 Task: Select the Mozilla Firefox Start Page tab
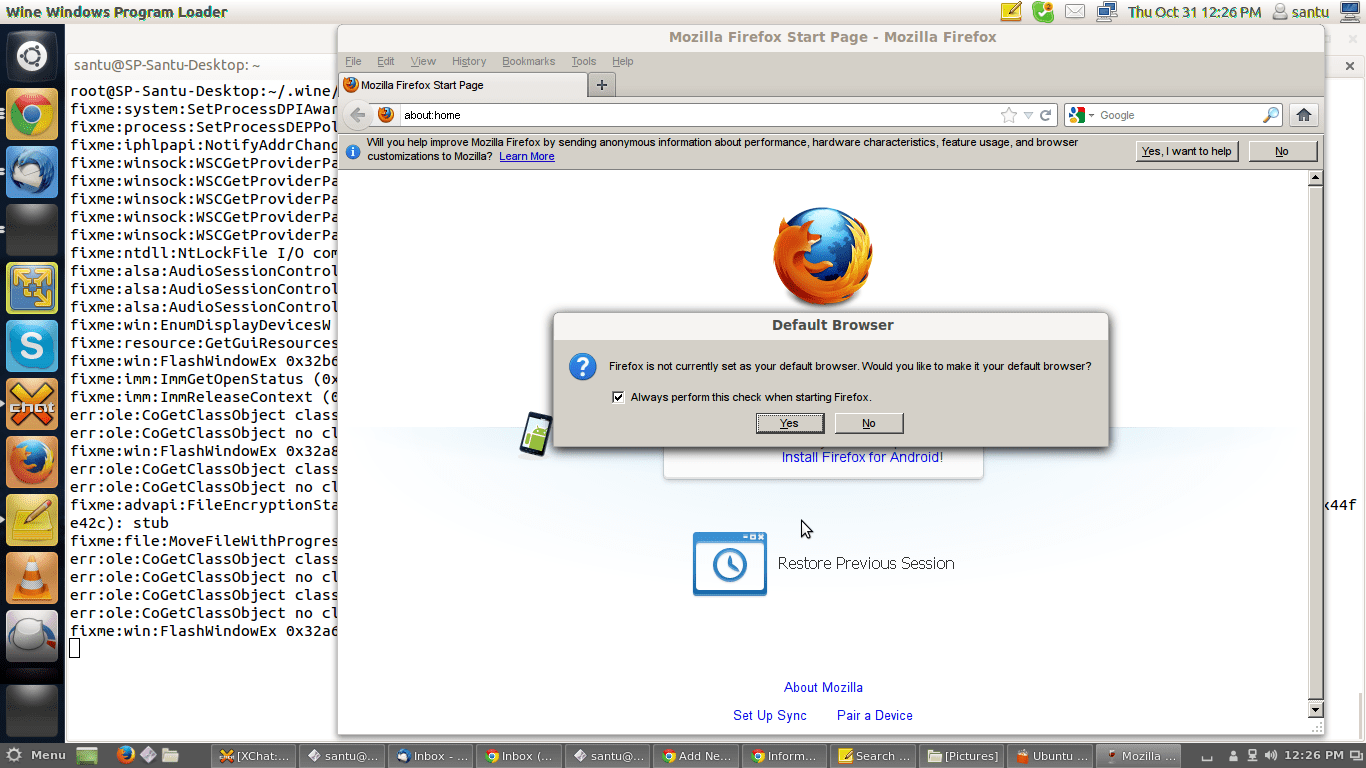tap(462, 85)
